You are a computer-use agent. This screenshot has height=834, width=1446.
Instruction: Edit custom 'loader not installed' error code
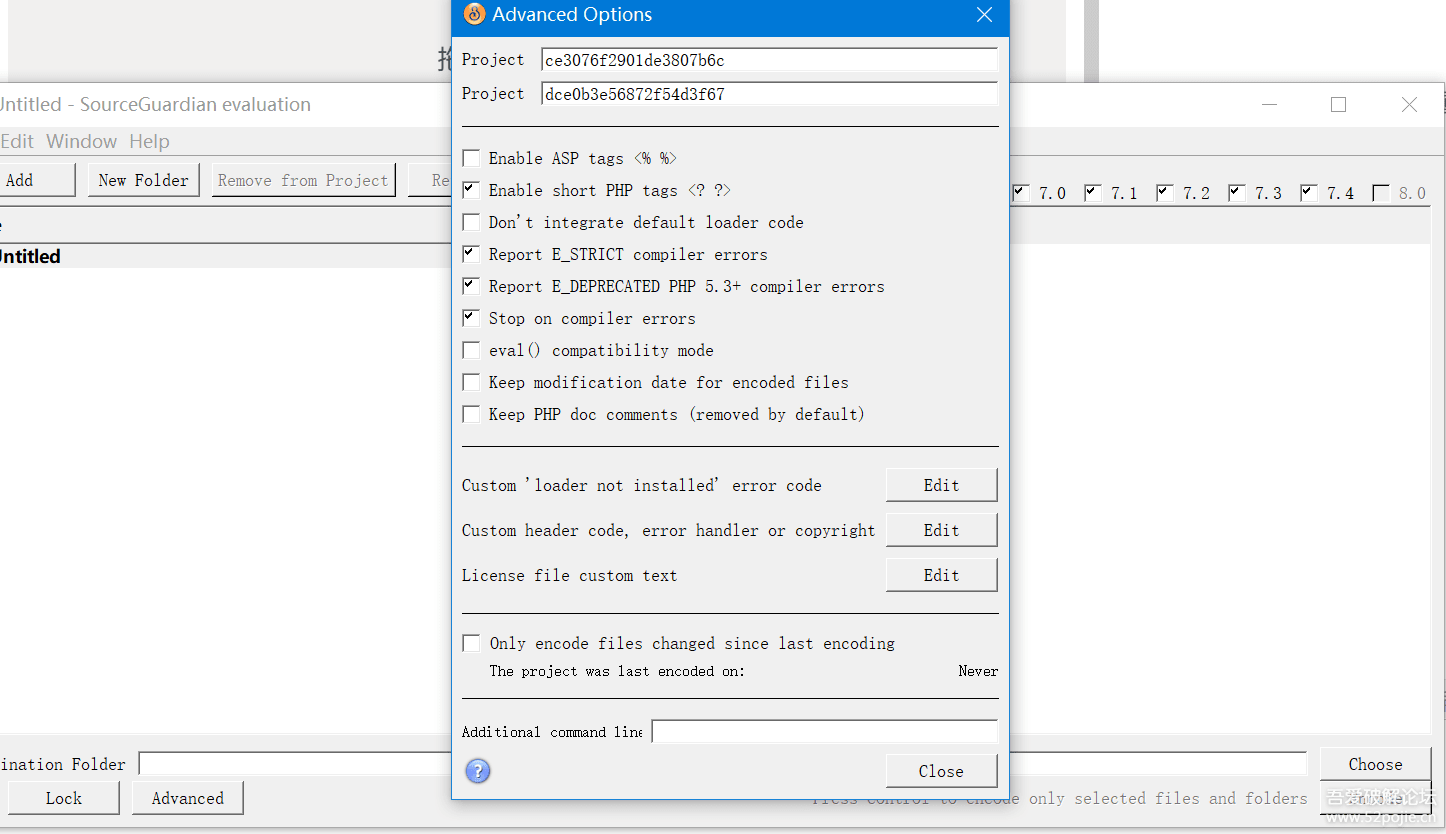pos(941,485)
